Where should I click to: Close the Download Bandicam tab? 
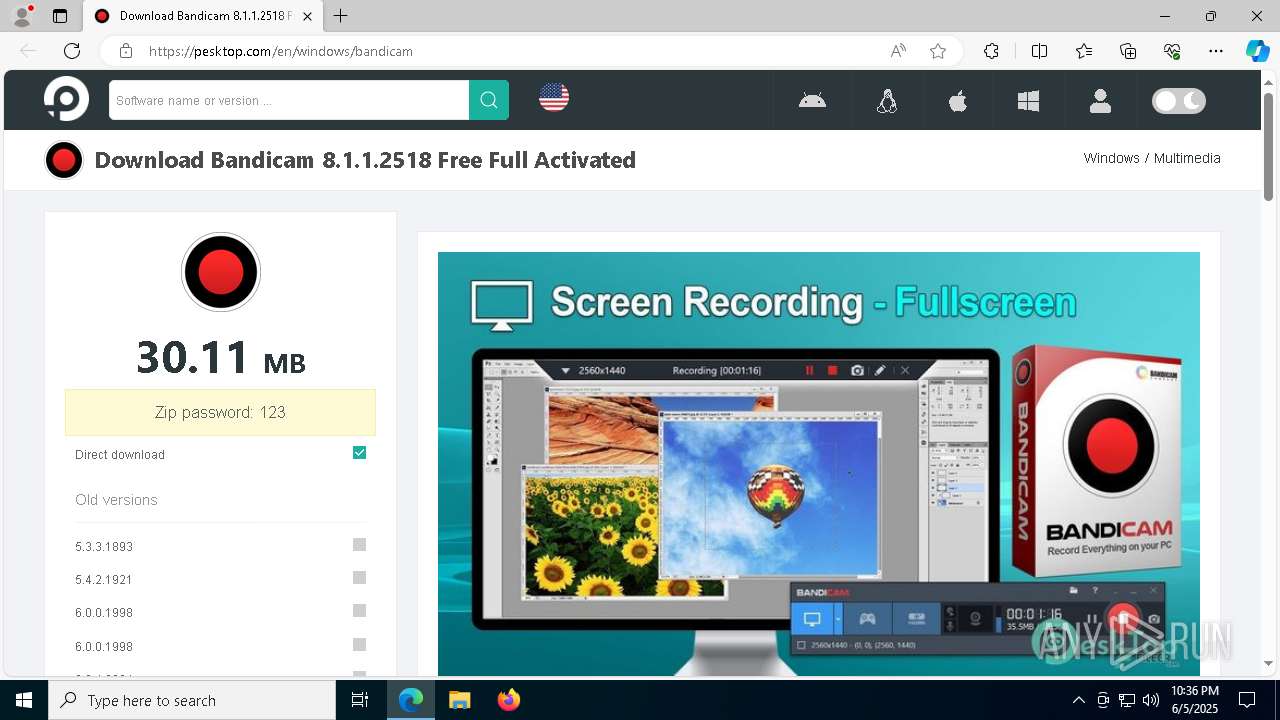307,16
